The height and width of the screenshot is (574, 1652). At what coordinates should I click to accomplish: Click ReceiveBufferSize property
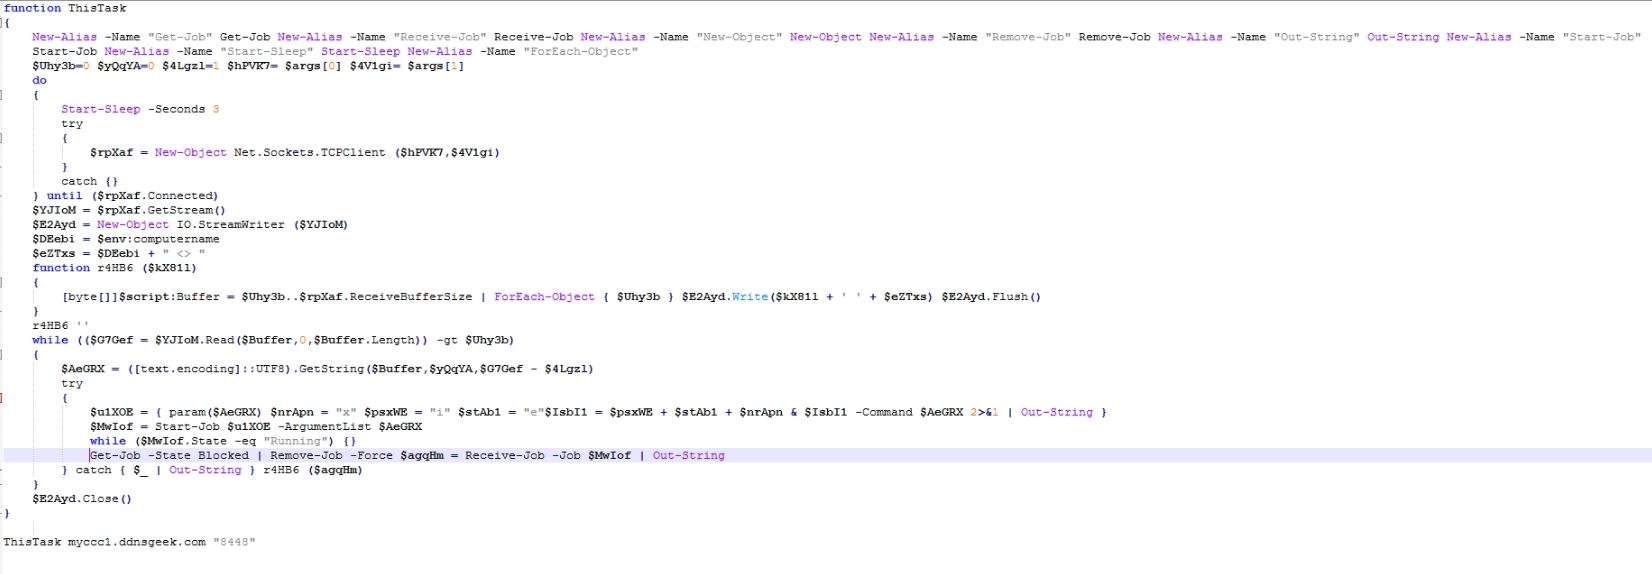click(x=411, y=297)
